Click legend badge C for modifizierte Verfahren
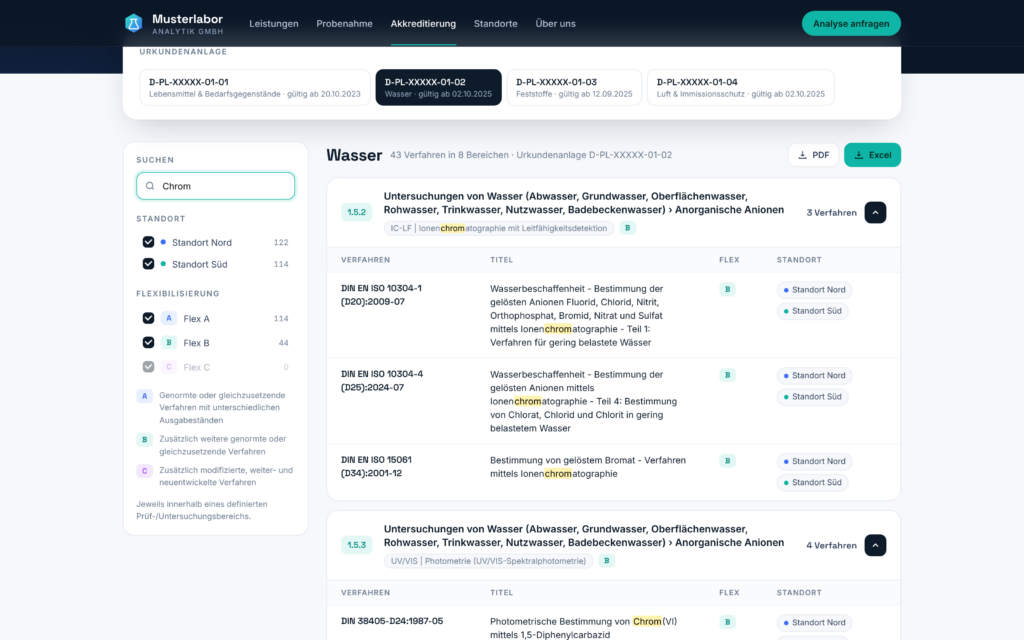 pyautogui.click(x=144, y=471)
